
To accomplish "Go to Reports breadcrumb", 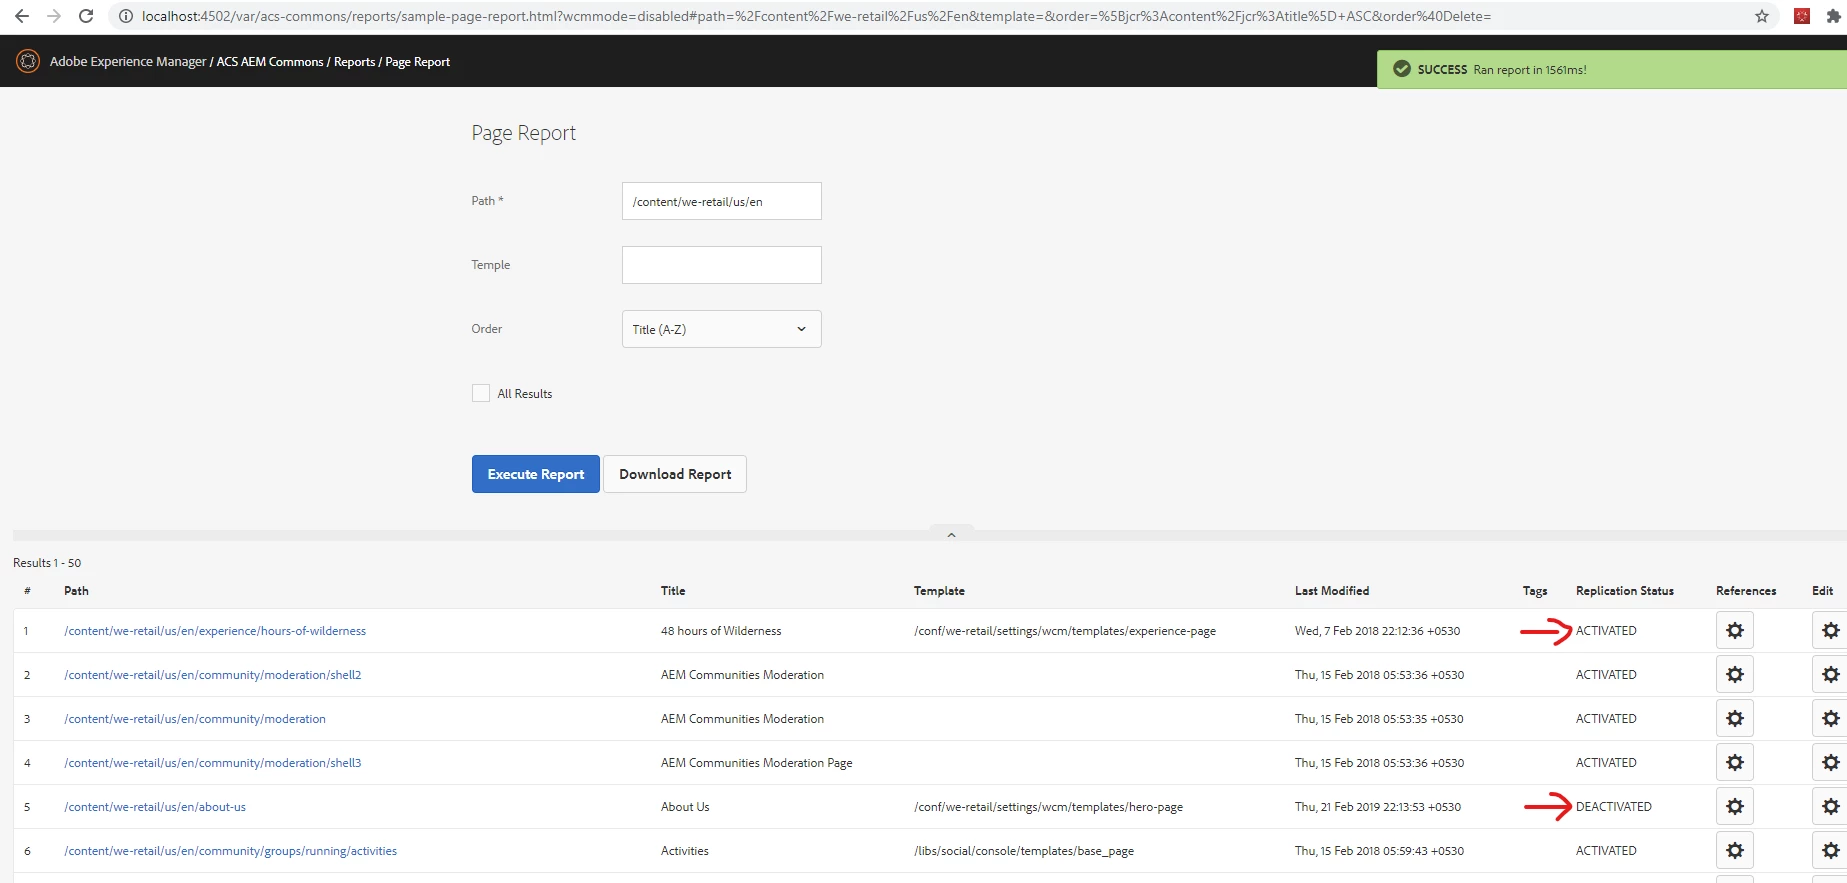I will coord(354,62).
